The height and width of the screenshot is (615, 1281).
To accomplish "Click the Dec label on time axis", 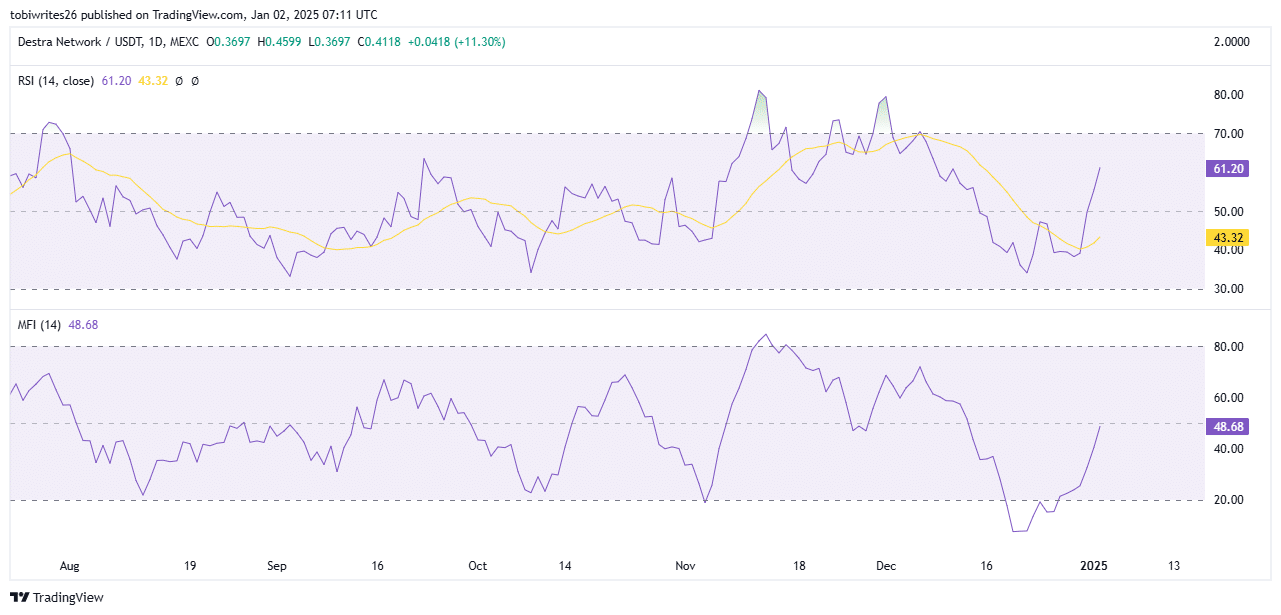I will [886, 566].
